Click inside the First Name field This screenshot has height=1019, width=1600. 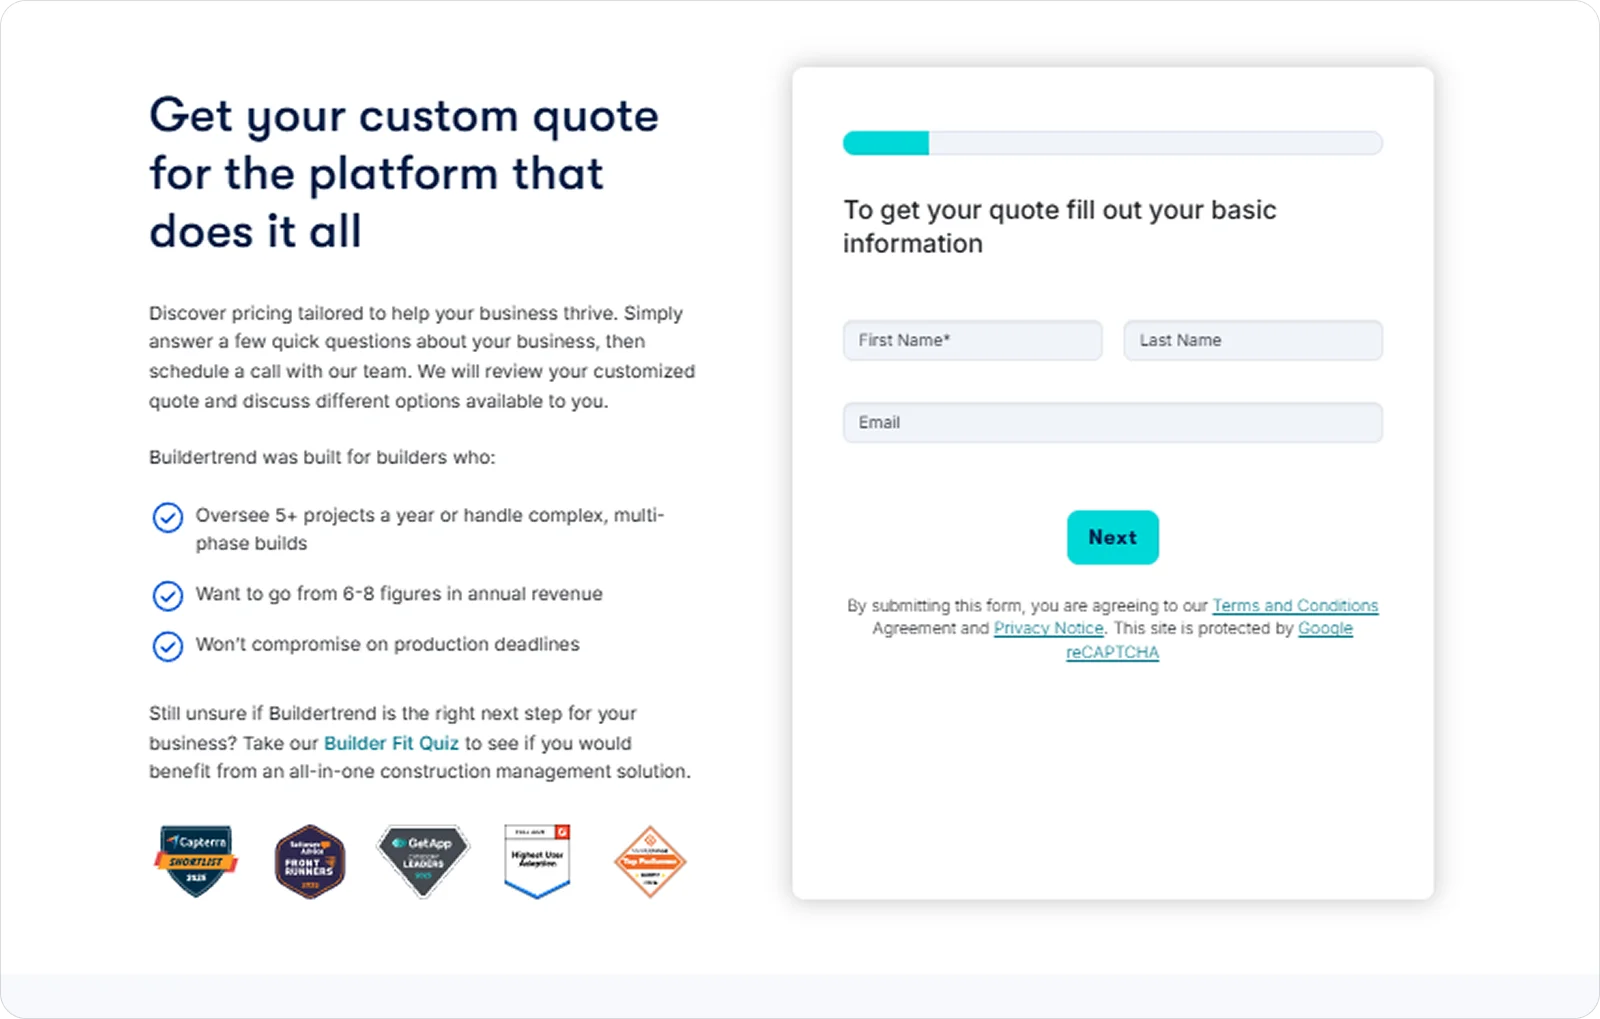[x=971, y=340]
